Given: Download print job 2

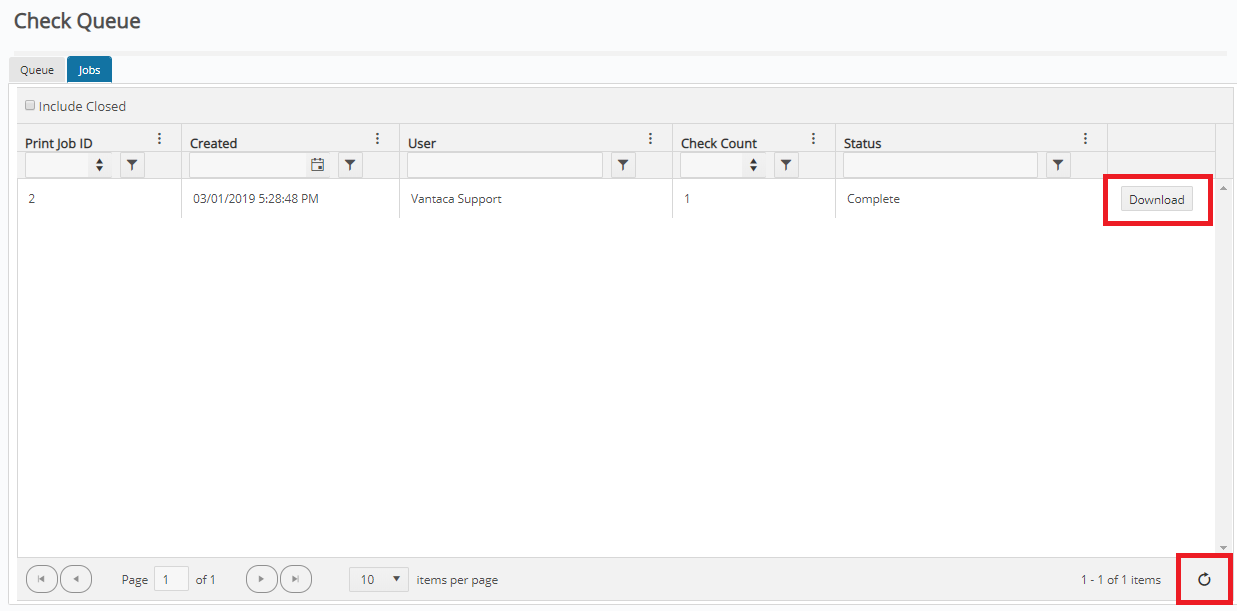Looking at the screenshot, I should pos(1156,199).
